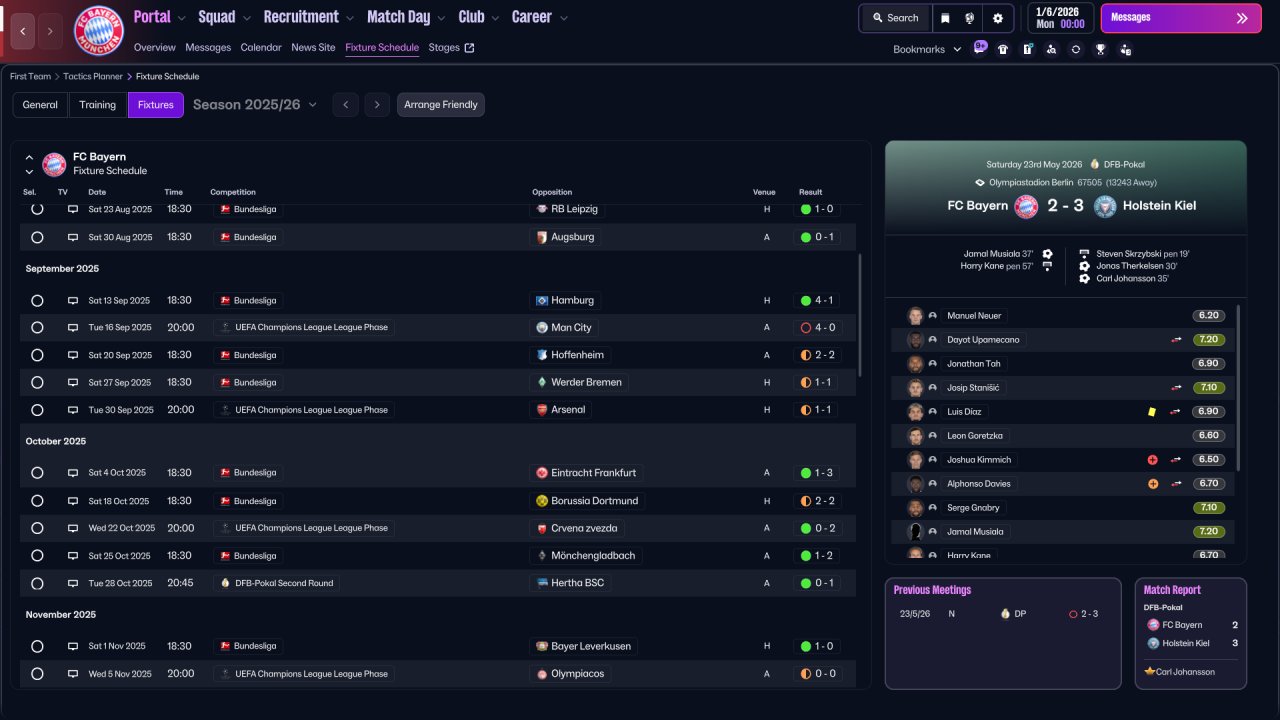Go to next season with right arrow
This screenshot has width=1280, height=720.
click(377, 105)
